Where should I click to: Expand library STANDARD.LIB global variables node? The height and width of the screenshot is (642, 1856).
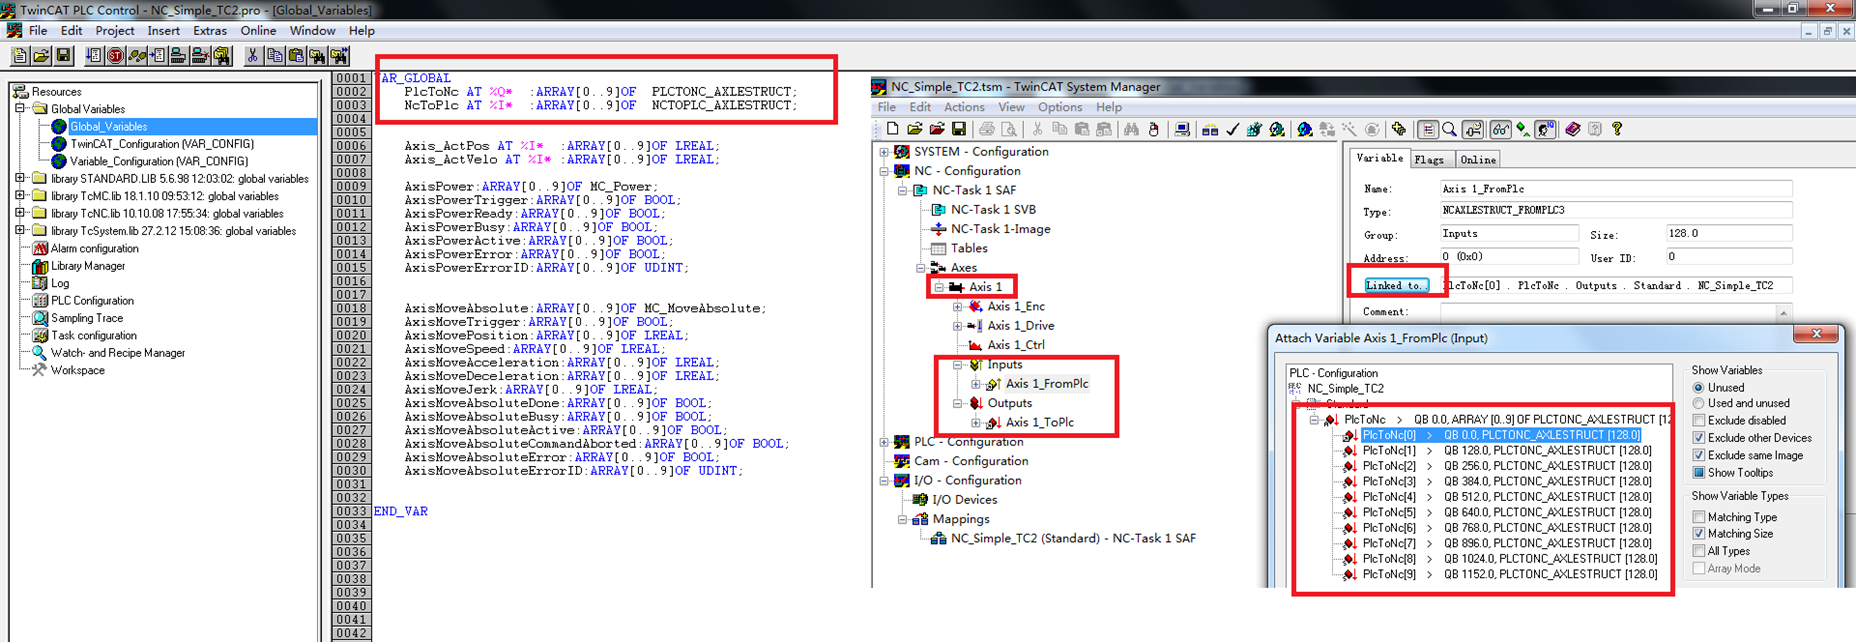point(20,178)
